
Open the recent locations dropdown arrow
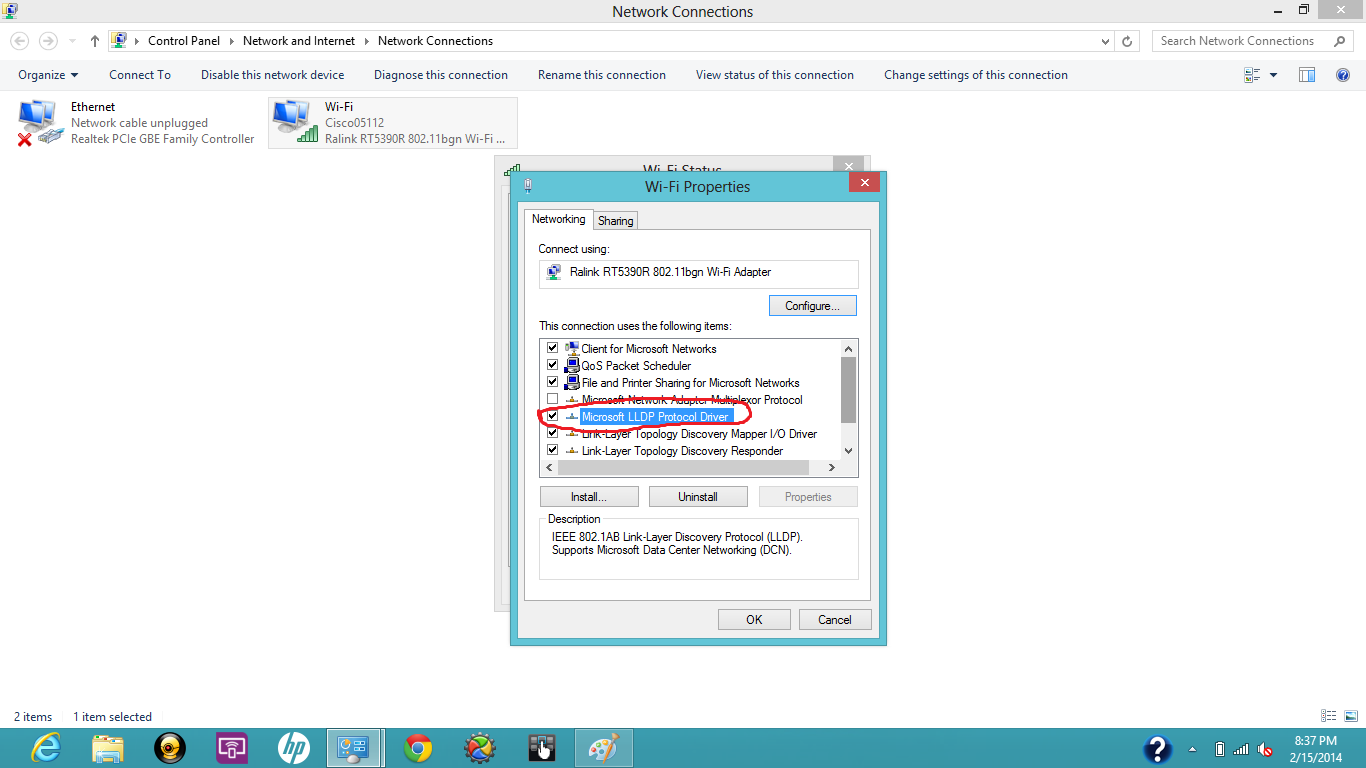[72, 41]
